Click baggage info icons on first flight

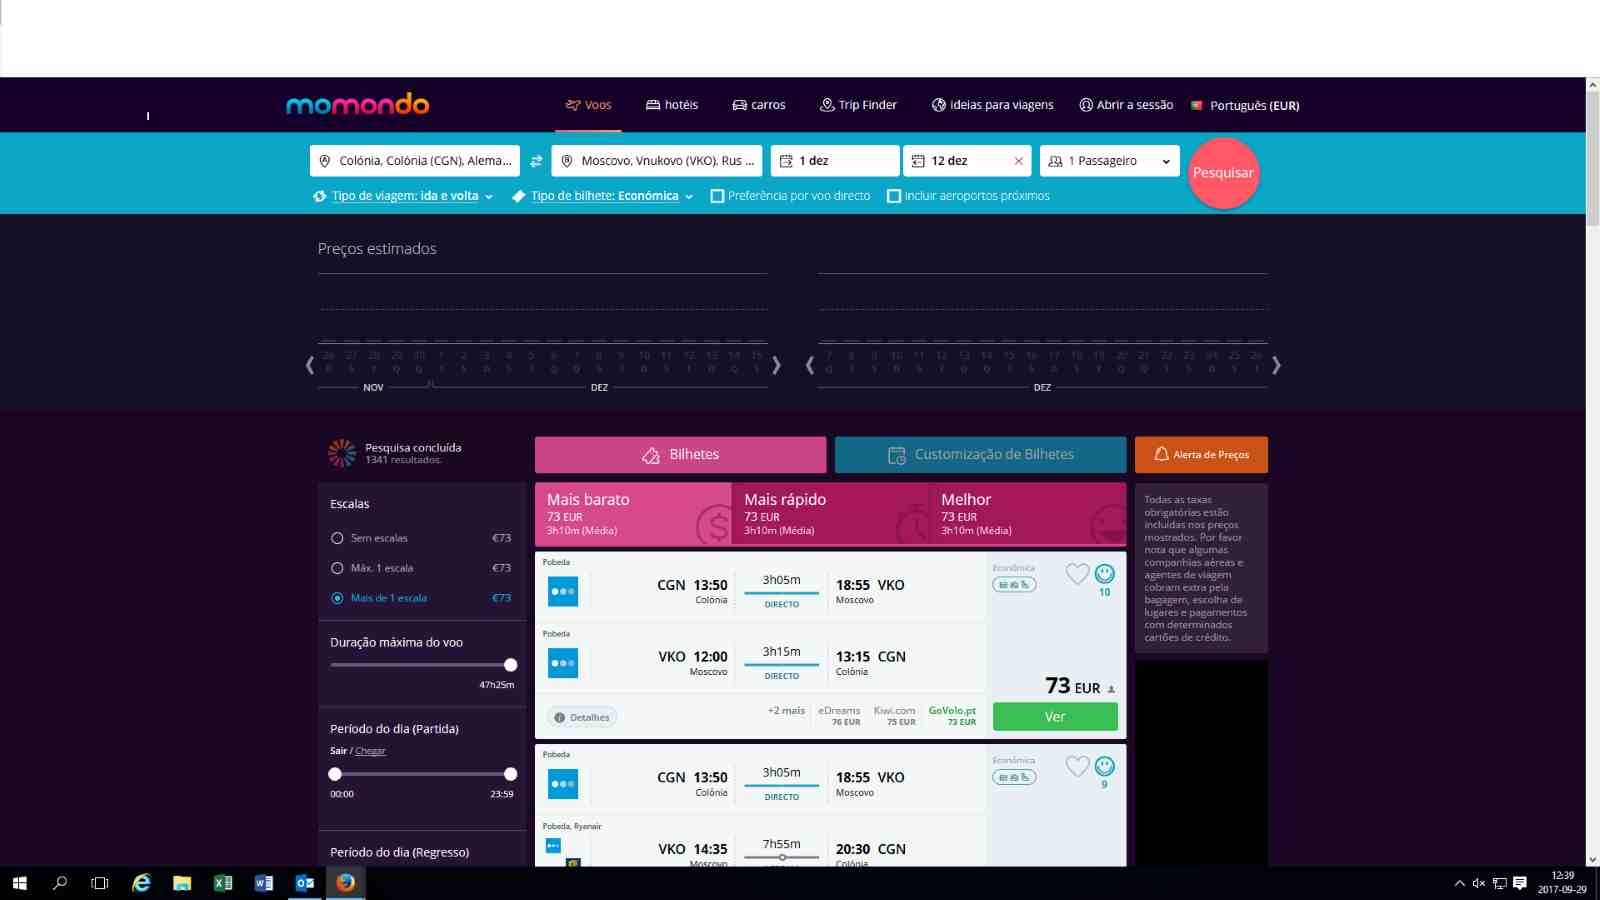(x=1014, y=584)
